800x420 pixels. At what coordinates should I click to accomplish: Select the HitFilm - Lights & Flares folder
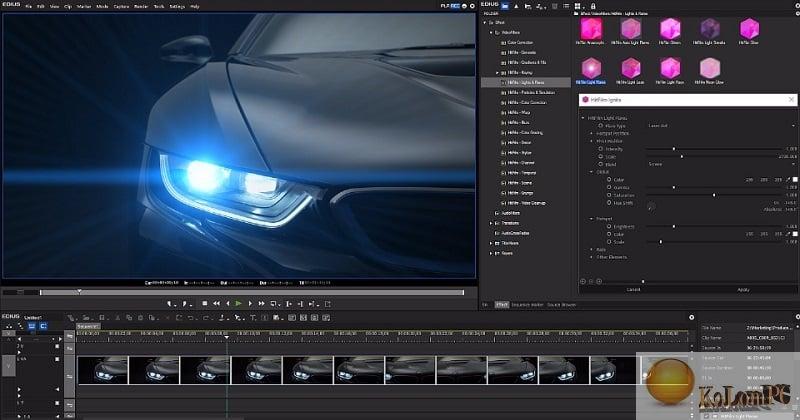[526, 82]
